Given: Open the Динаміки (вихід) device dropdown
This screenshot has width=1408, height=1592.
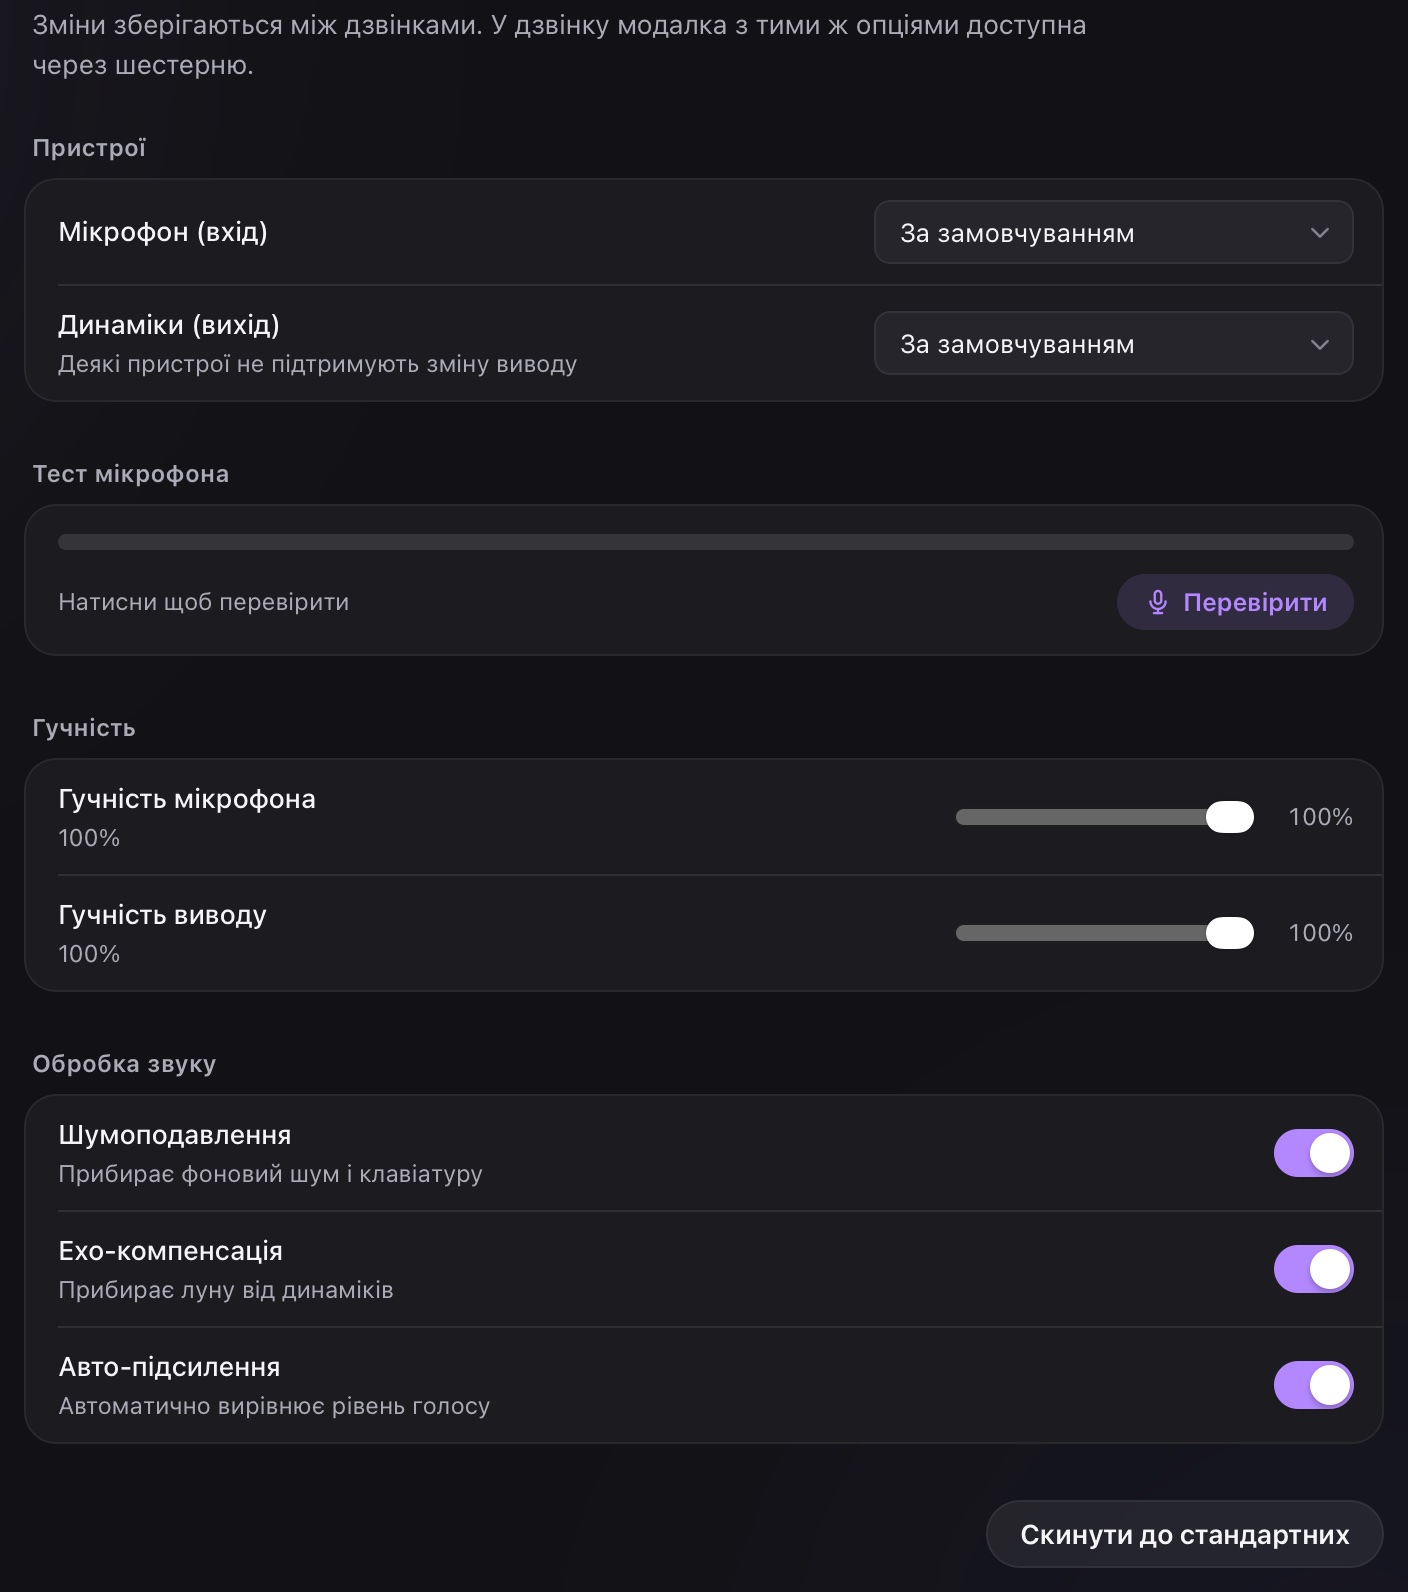Looking at the screenshot, I should [x=1113, y=344].
